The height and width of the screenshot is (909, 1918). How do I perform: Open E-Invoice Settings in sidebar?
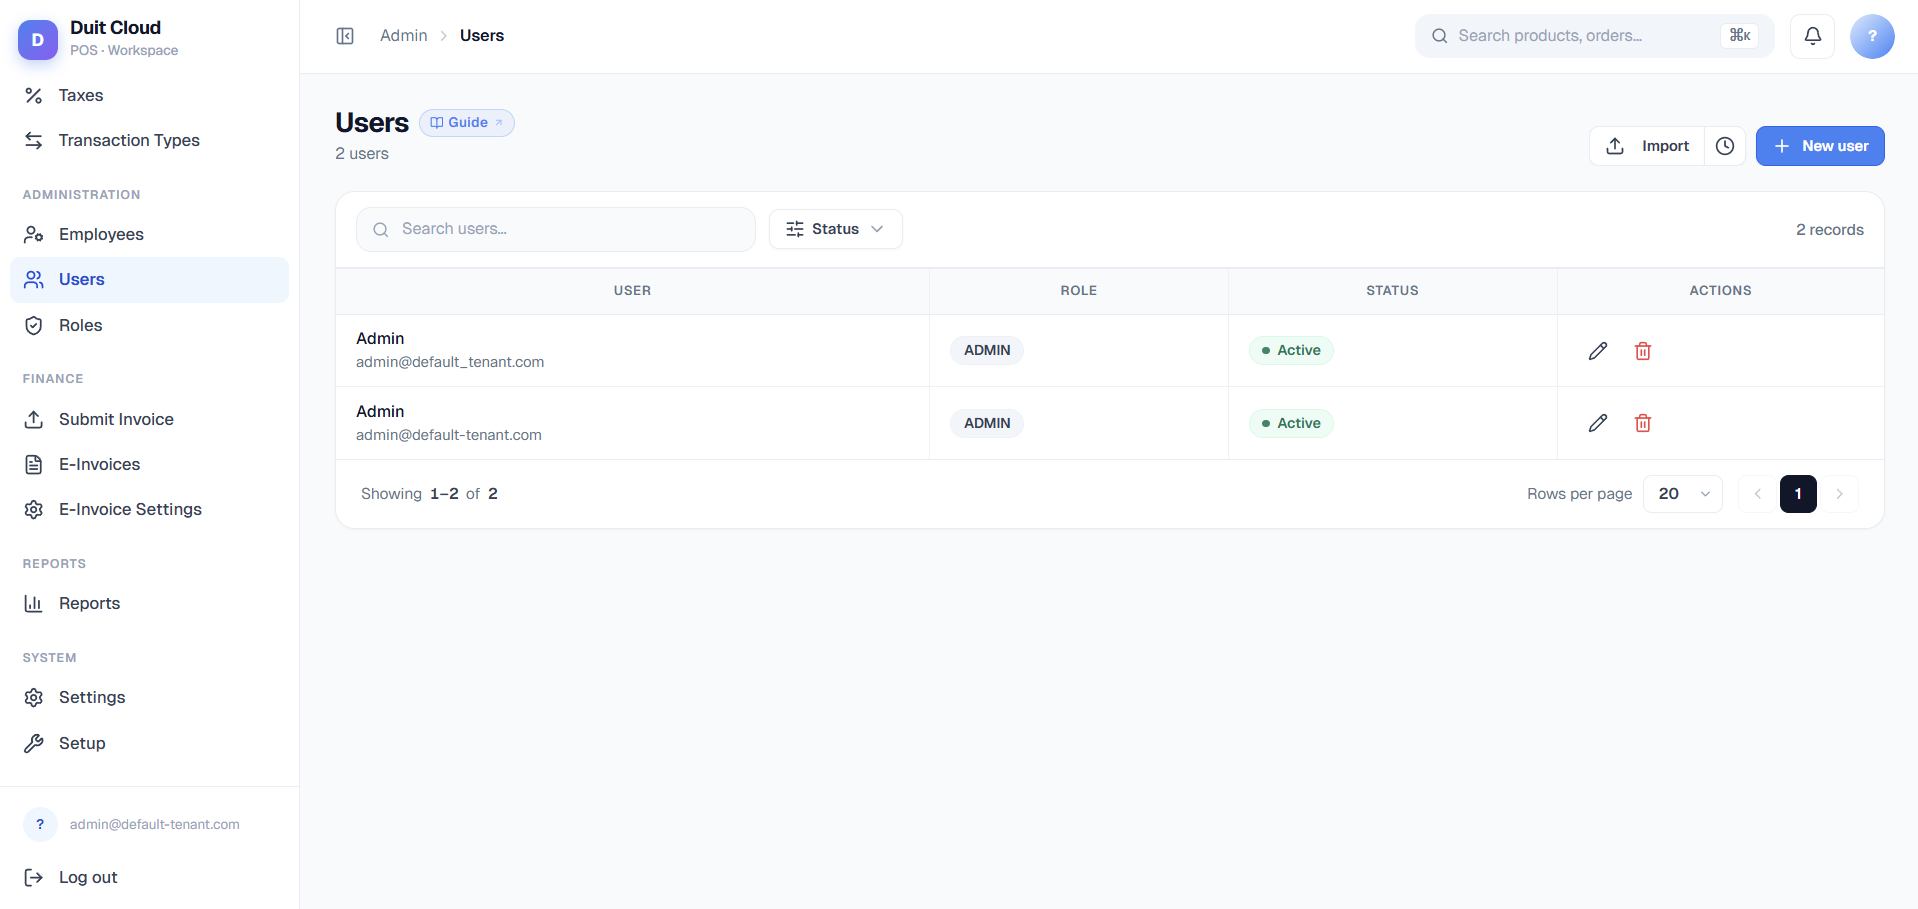[149, 509]
